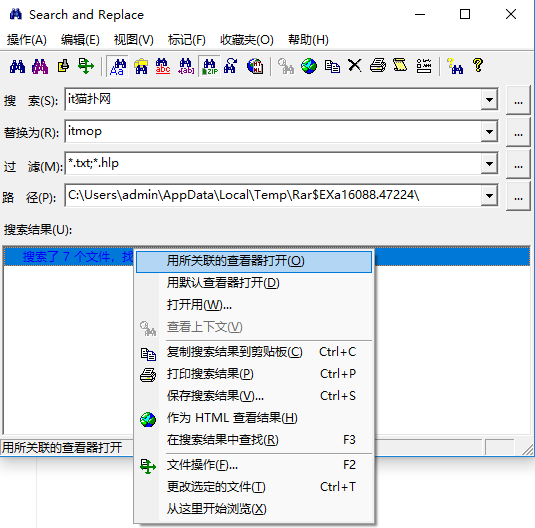Click the yellow question mark Help icon
The image size is (535, 528).
click(478, 65)
